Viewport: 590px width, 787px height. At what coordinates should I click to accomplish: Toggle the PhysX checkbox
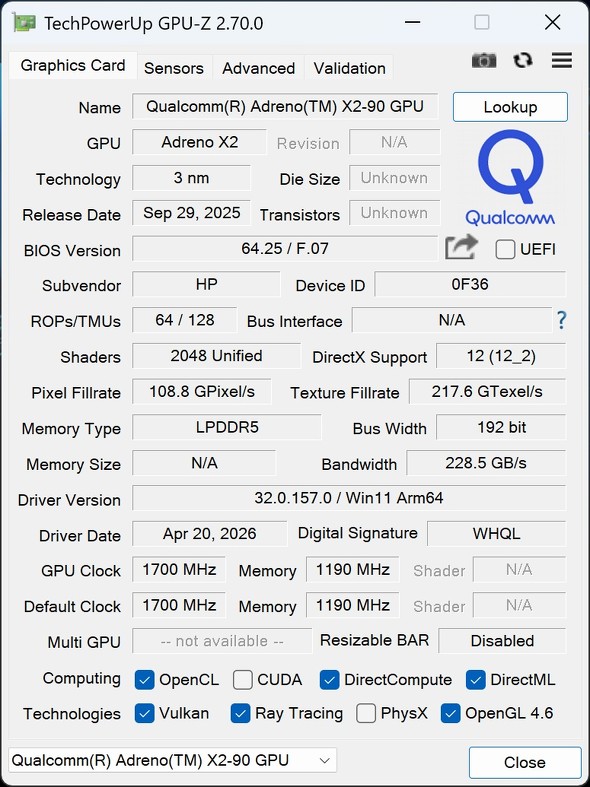(366, 714)
